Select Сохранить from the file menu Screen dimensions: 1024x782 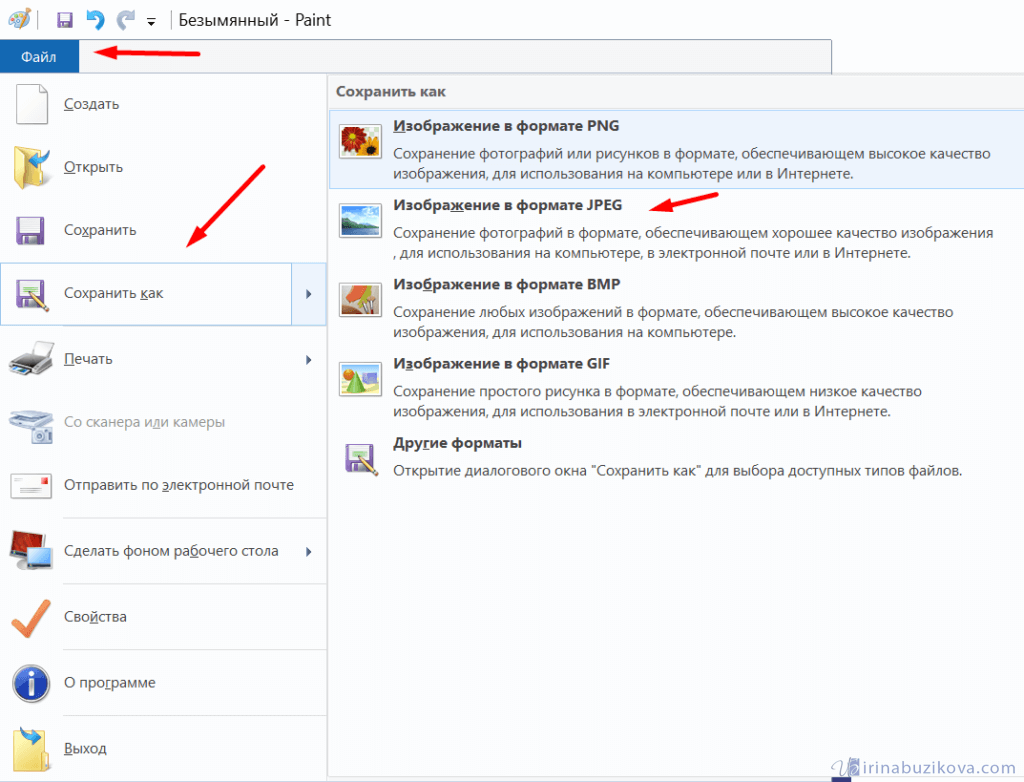(99, 230)
